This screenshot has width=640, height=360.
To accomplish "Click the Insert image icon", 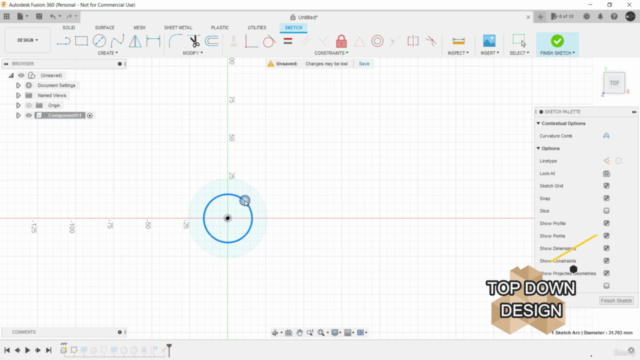I will (x=489, y=41).
